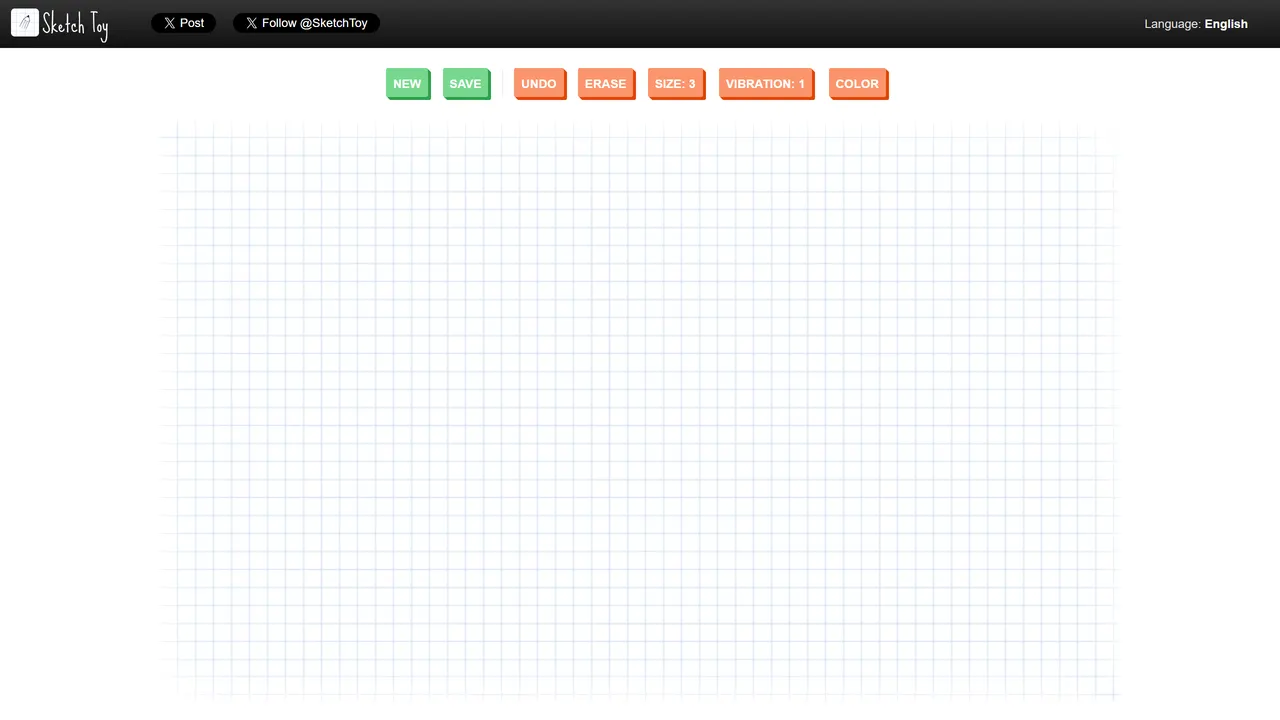Viewport: 1280px width, 720px height.
Task: Undo the last stroke
Action: 540,84
